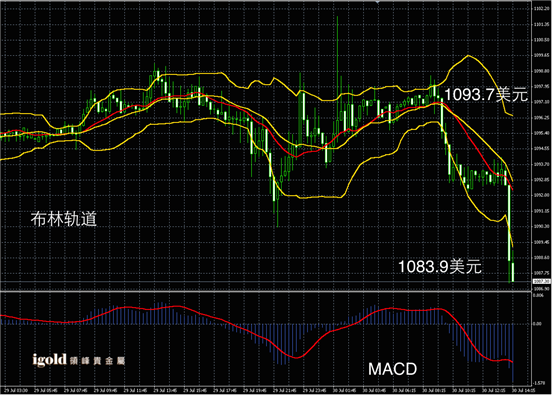Select the MACD indicator label
Screen dimensions: 552x395
click(393, 369)
